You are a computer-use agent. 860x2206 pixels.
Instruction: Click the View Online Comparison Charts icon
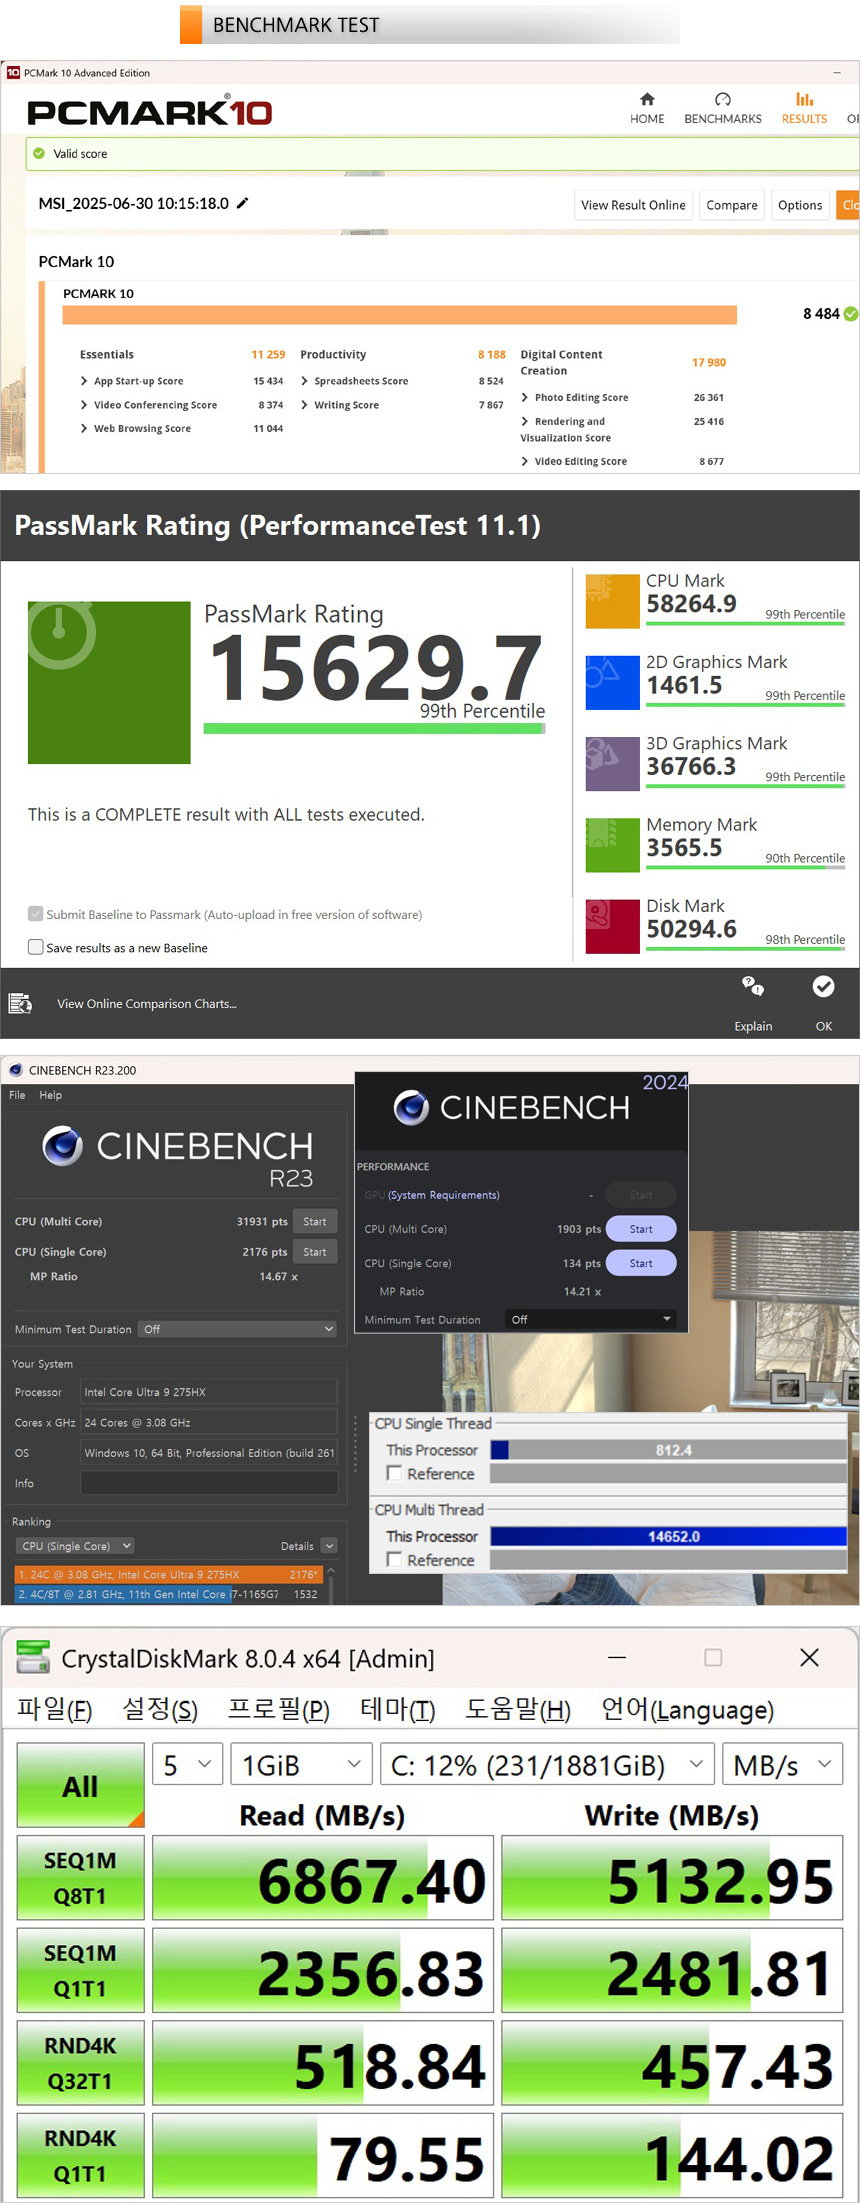pos(20,1003)
